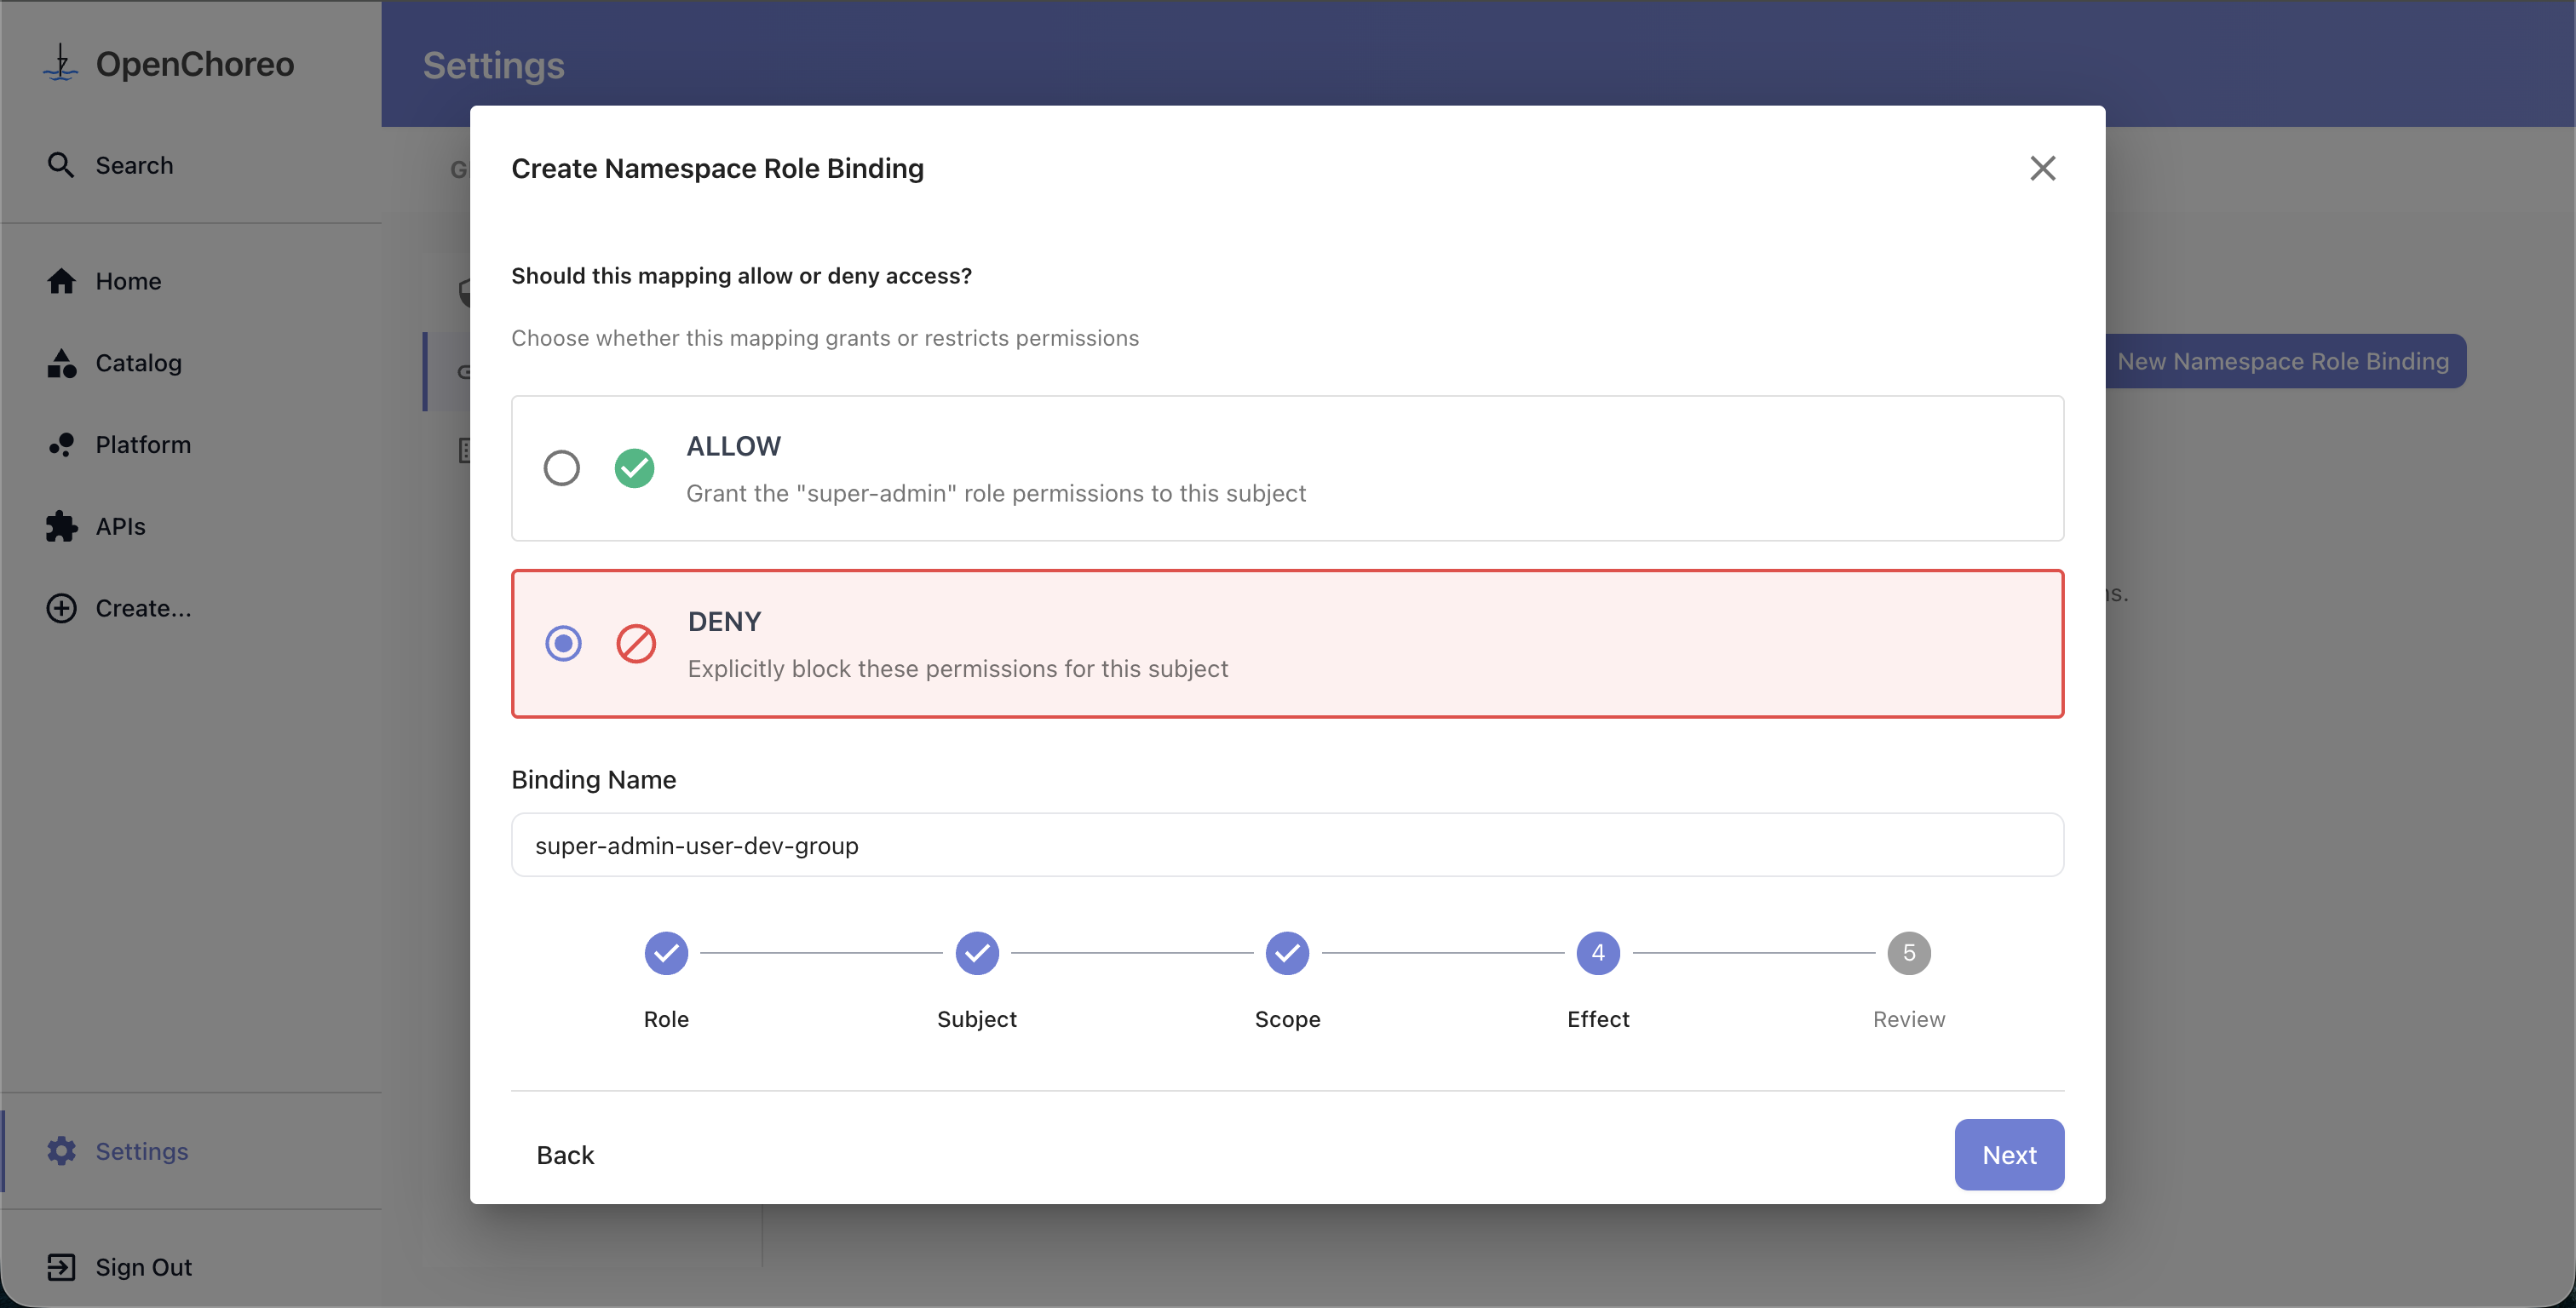The image size is (2576, 1308).
Task: Click the Sign Out arrow icon
Action: click(x=61, y=1267)
